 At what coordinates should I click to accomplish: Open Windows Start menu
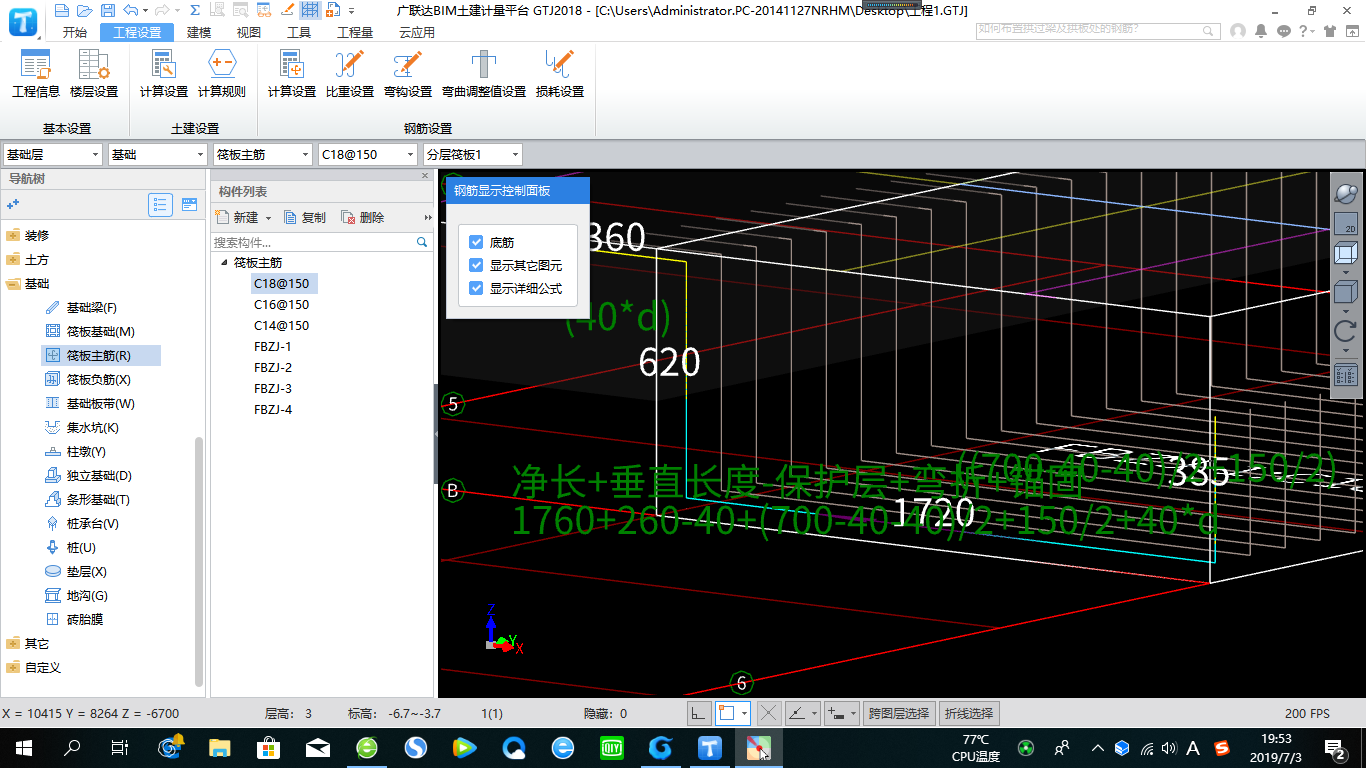pos(24,747)
